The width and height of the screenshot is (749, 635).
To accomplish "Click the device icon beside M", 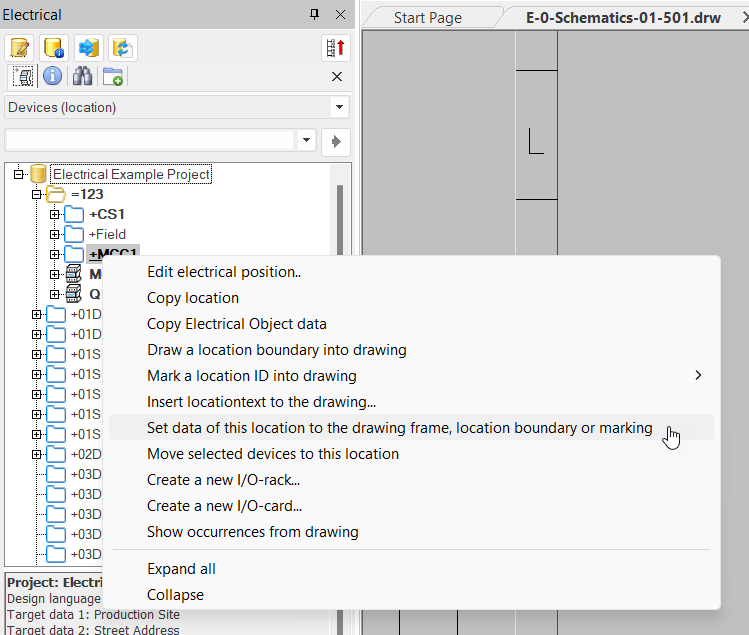I will point(74,274).
